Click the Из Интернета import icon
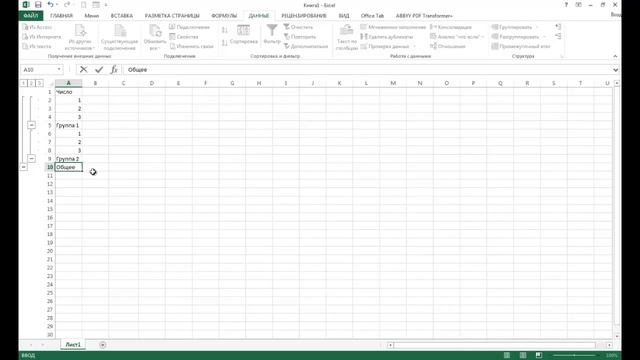This screenshot has height=360, width=640. click(25, 37)
